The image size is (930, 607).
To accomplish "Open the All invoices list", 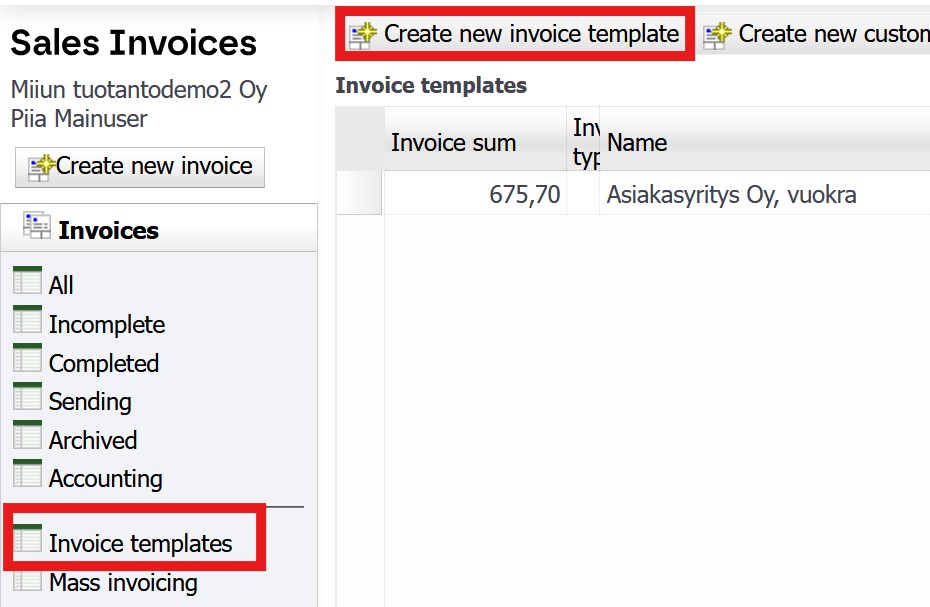I will point(61,285).
